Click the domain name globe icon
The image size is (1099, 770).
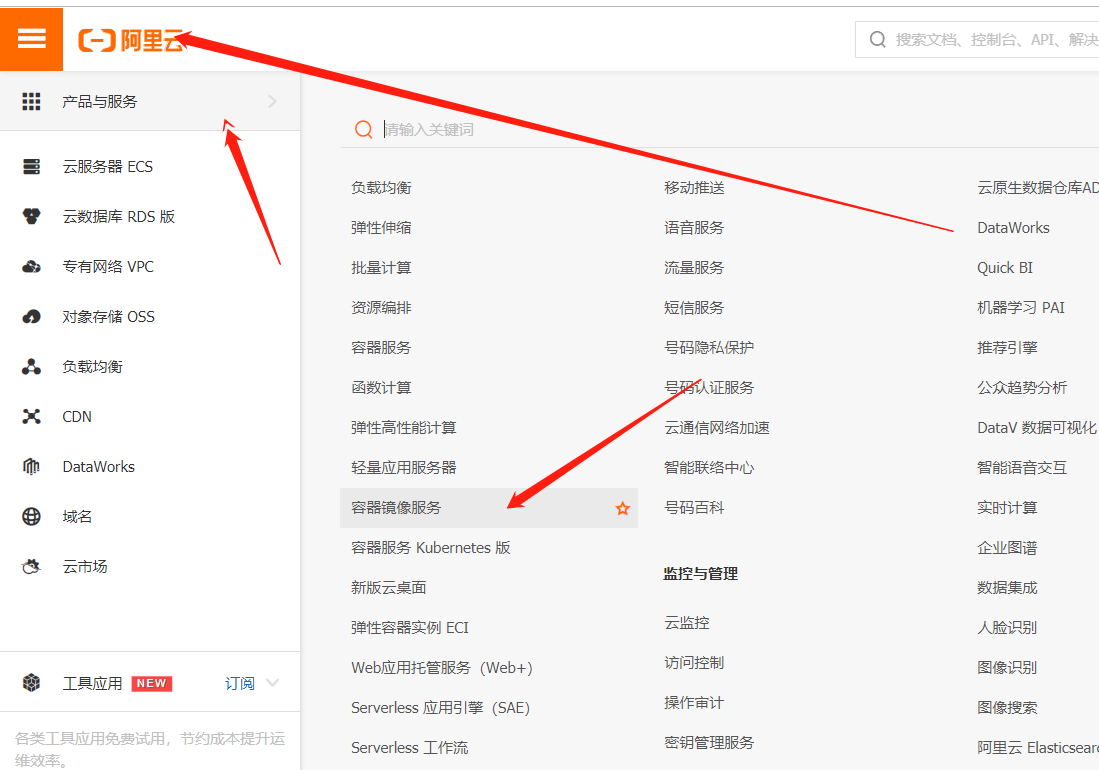coord(32,516)
